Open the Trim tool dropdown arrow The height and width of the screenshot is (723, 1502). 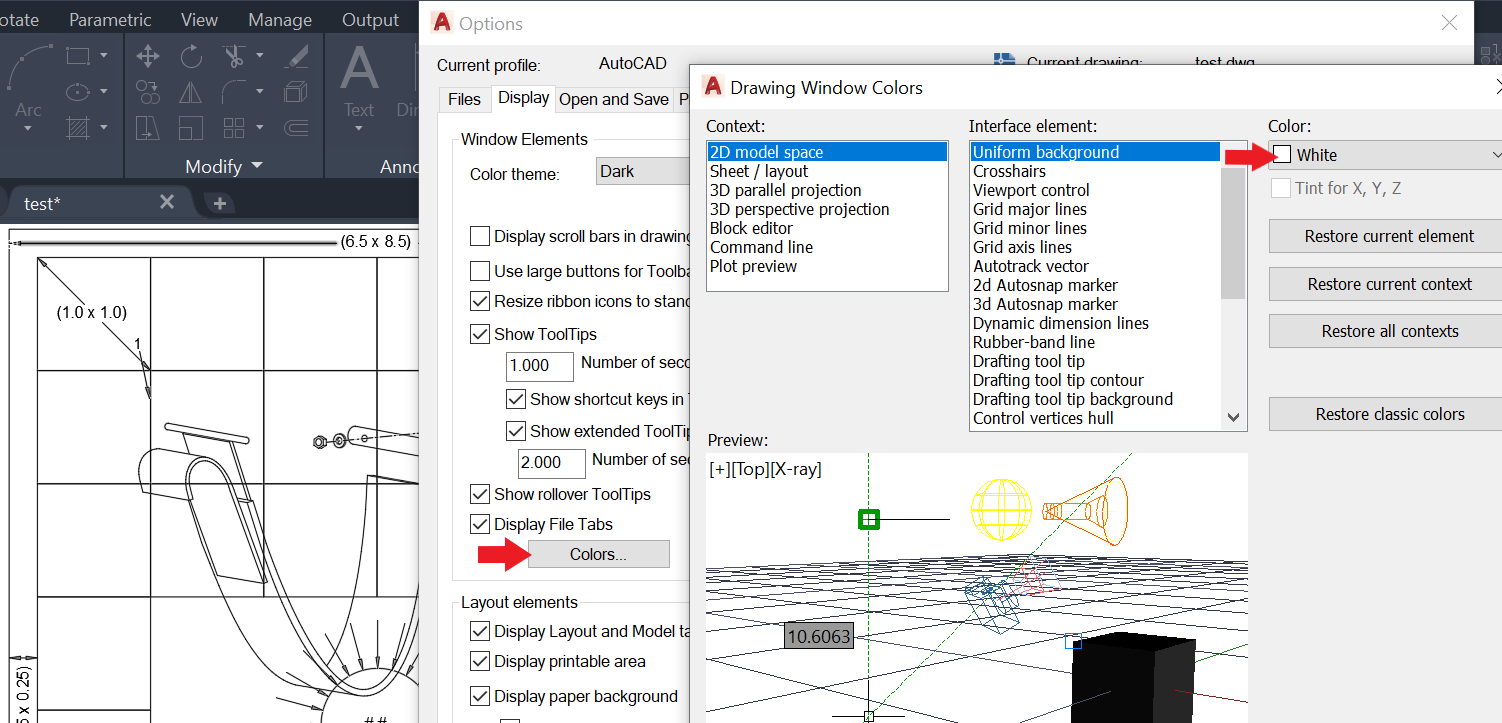point(259,56)
